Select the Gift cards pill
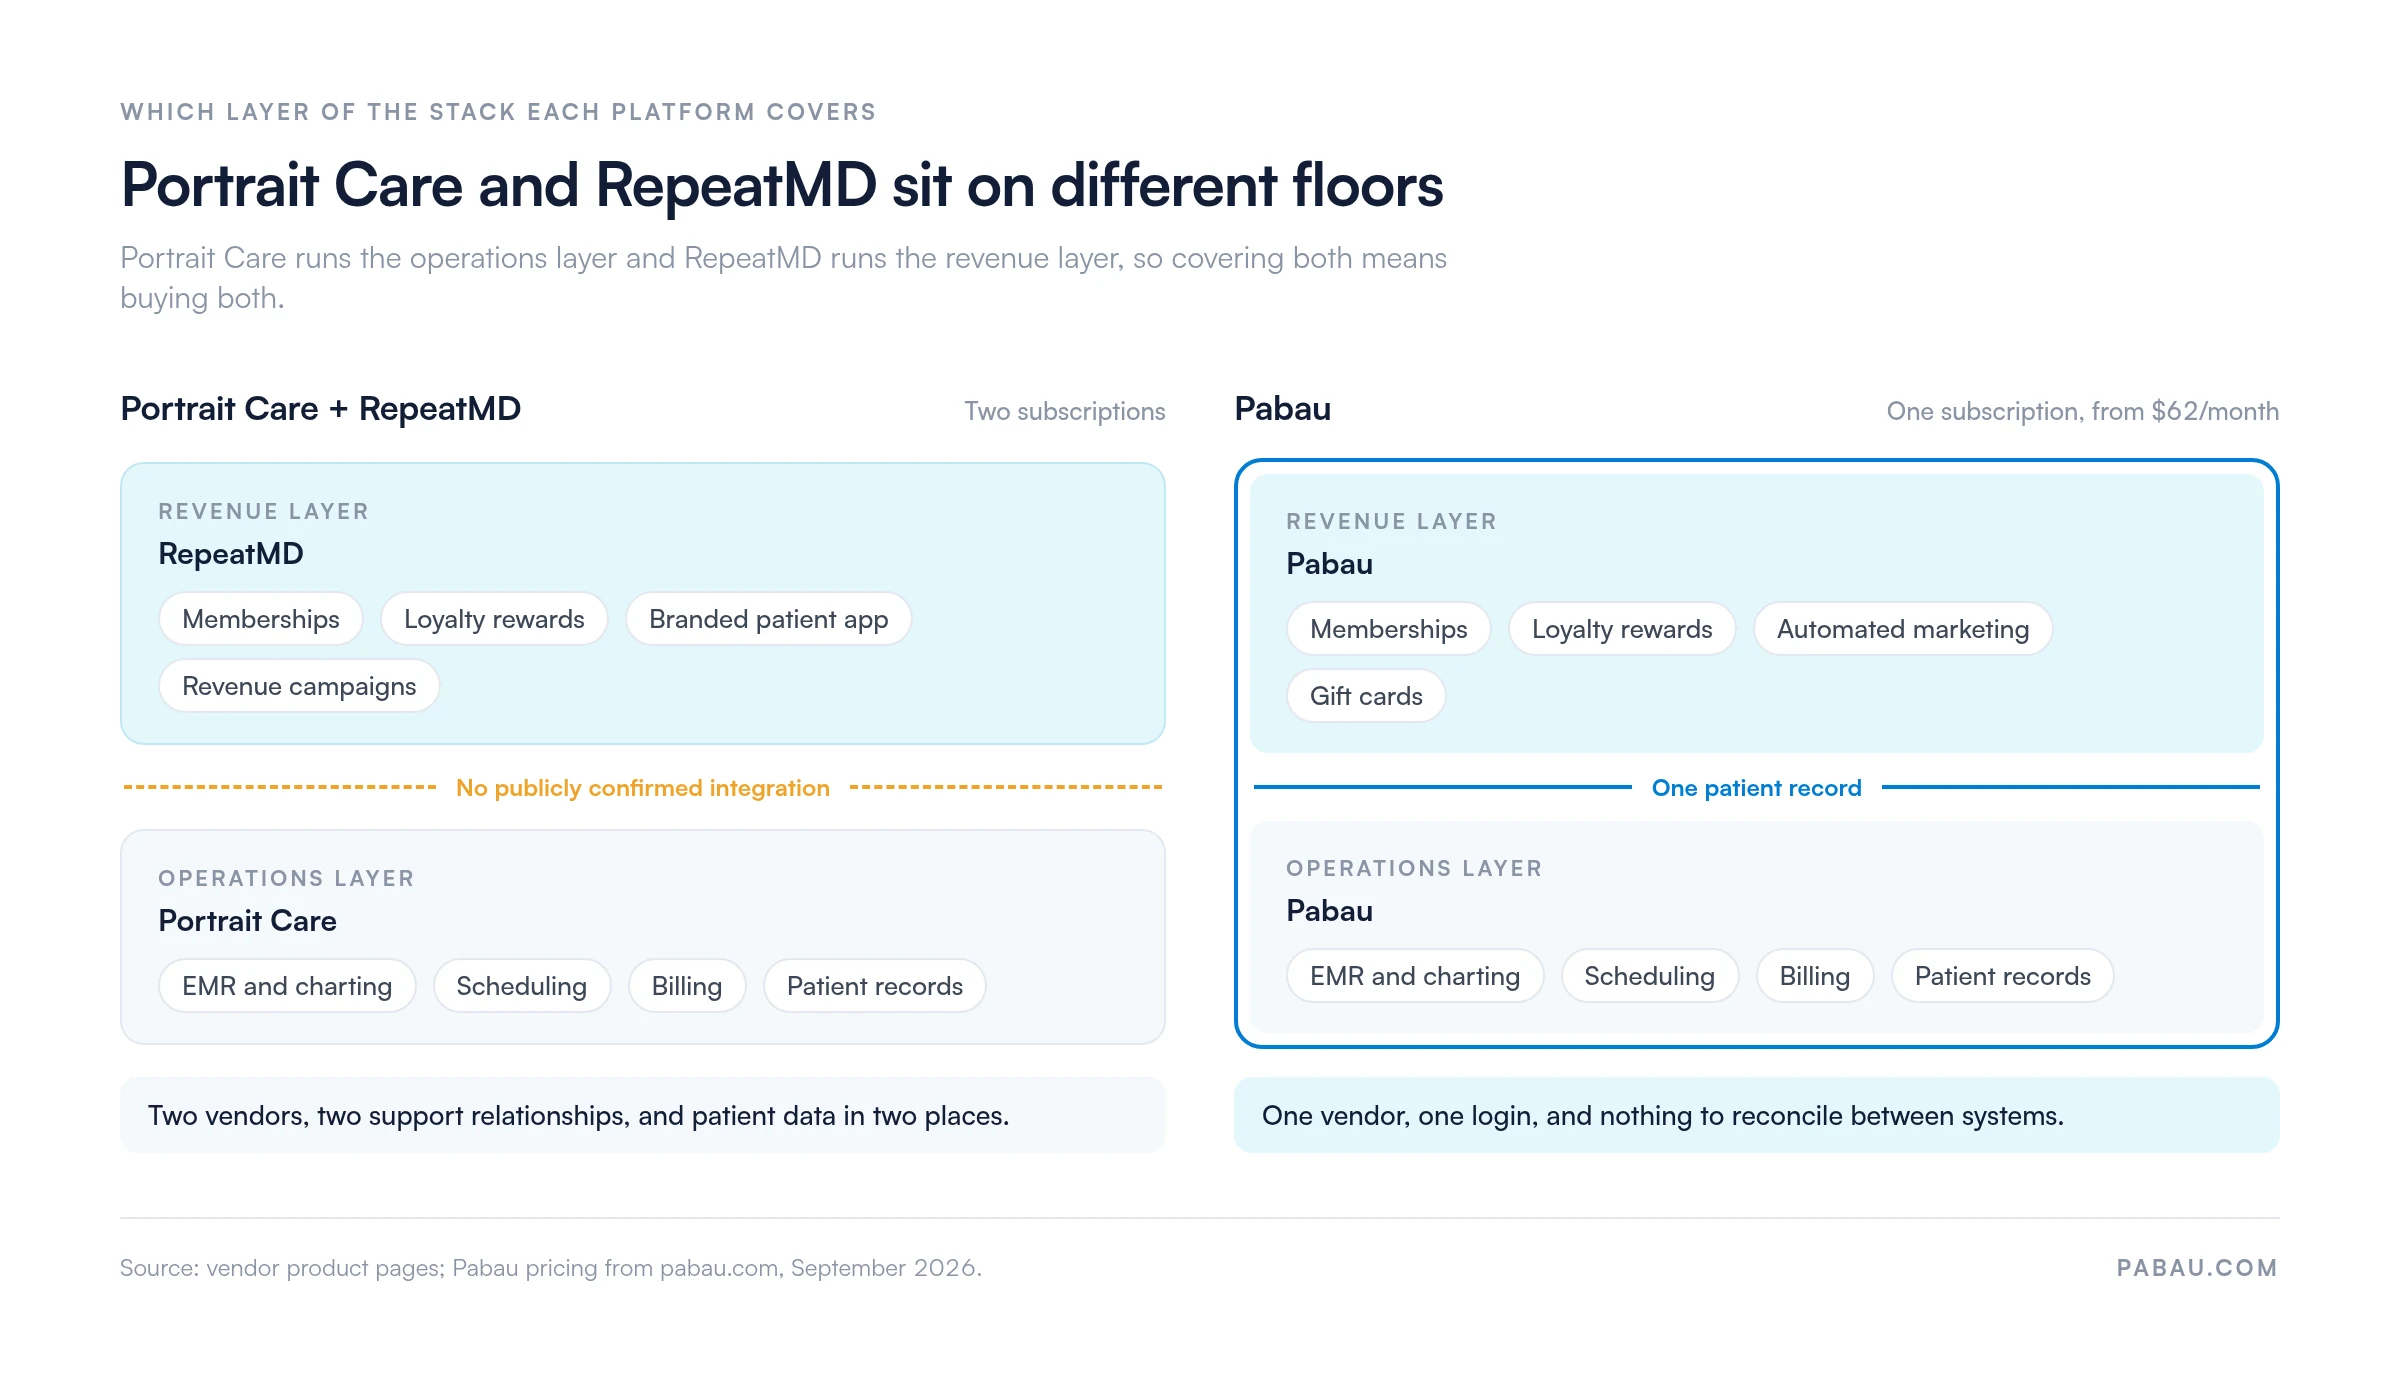 click(x=1366, y=696)
